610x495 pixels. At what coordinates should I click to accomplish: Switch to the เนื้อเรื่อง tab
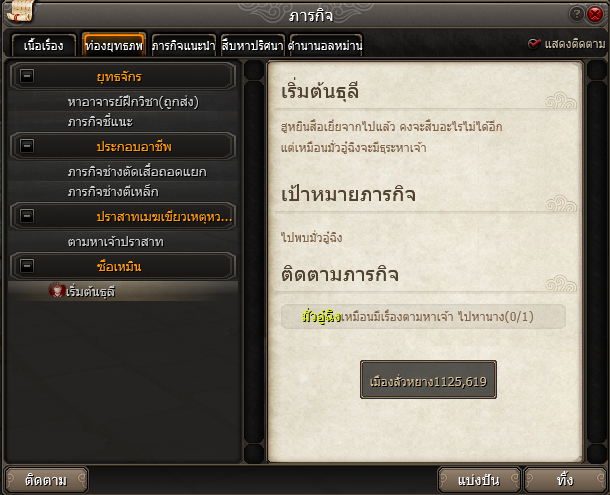(44, 46)
